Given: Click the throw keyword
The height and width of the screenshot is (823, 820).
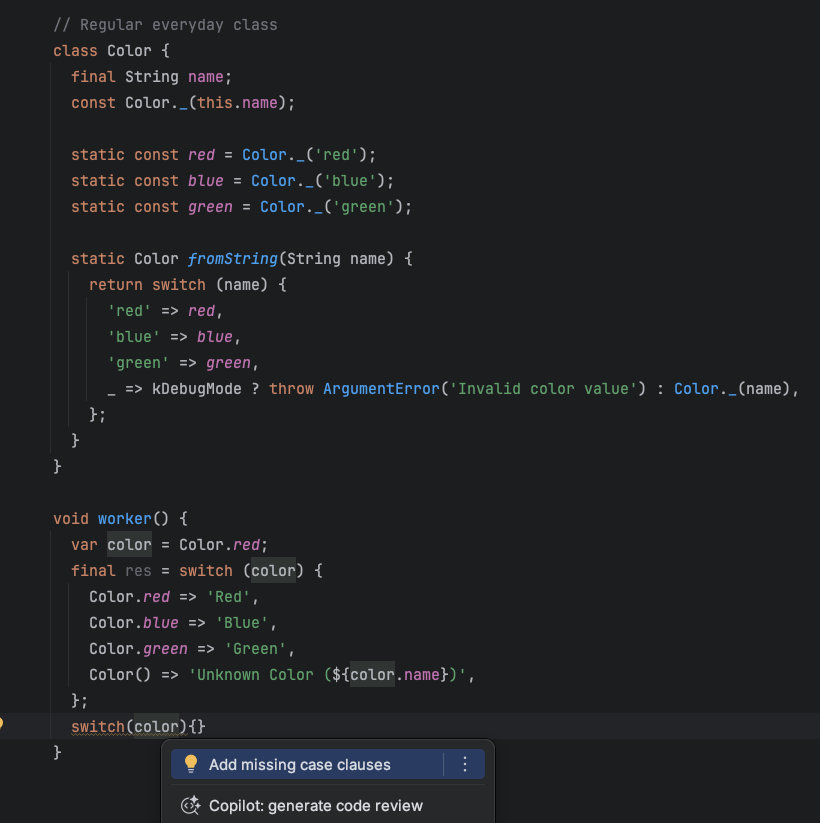Looking at the screenshot, I should pos(291,389).
